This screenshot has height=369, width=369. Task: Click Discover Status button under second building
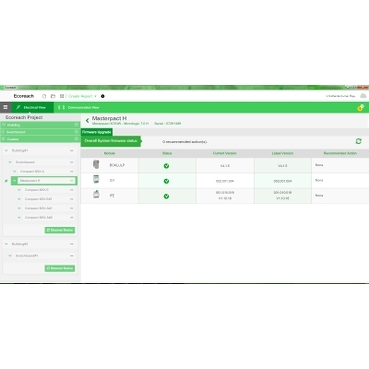pyautogui.click(x=60, y=268)
